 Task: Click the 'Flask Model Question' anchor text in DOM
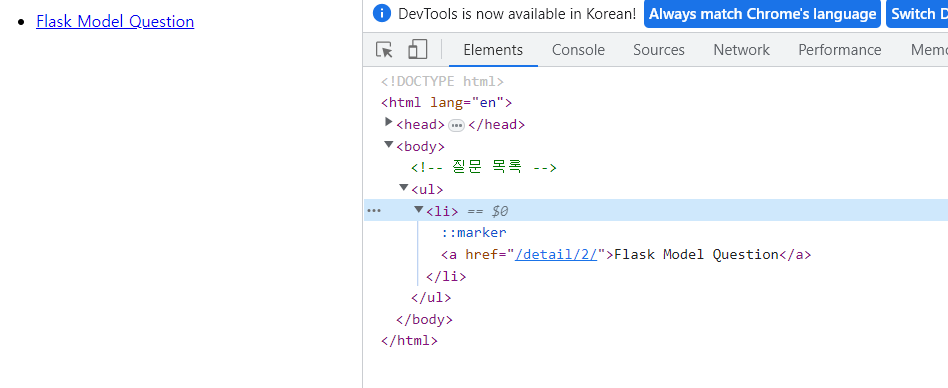(x=696, y=254)
